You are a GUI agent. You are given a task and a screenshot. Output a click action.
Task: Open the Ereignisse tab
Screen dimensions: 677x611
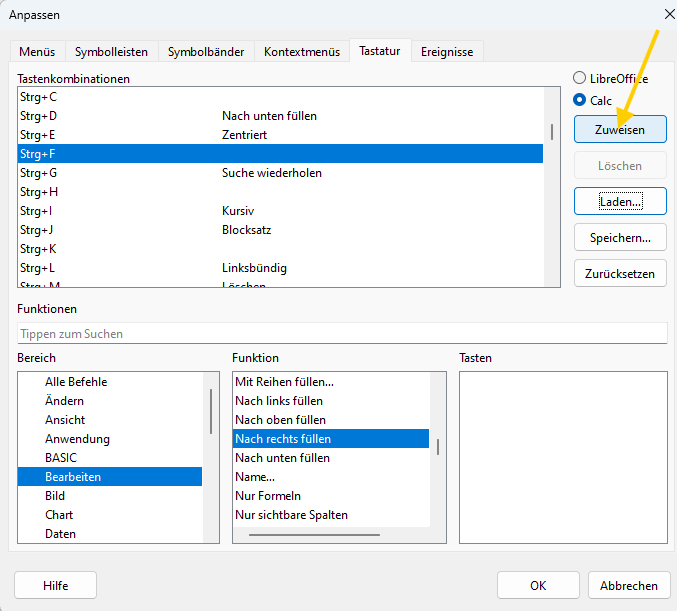click(x=448, y=52)
